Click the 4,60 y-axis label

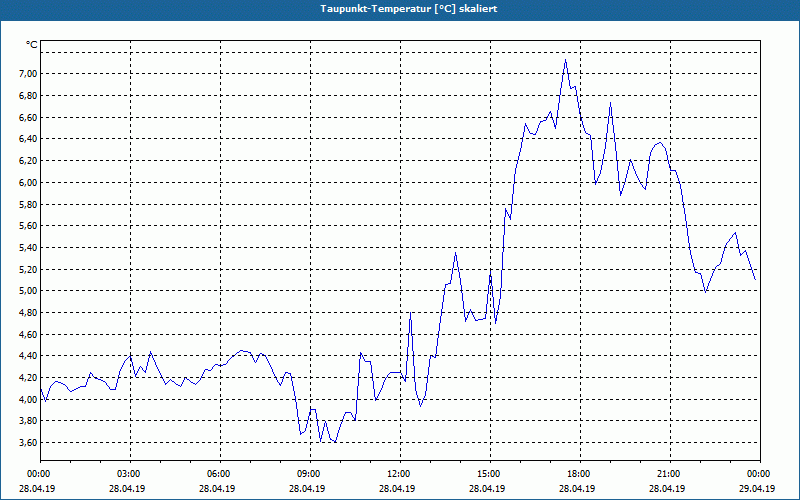click(29, 335)
